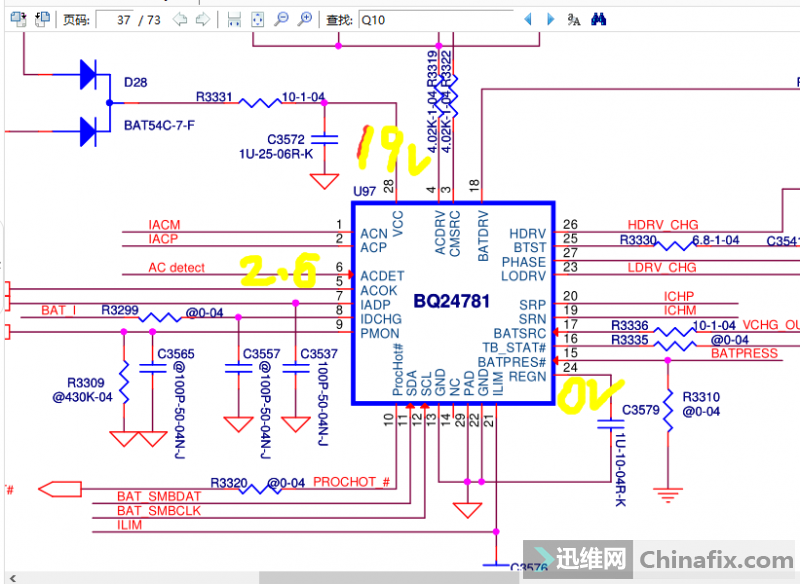Click the R3299 resistor label
Viewport: 800px width, 584px height.
click(x=120, y=310)
